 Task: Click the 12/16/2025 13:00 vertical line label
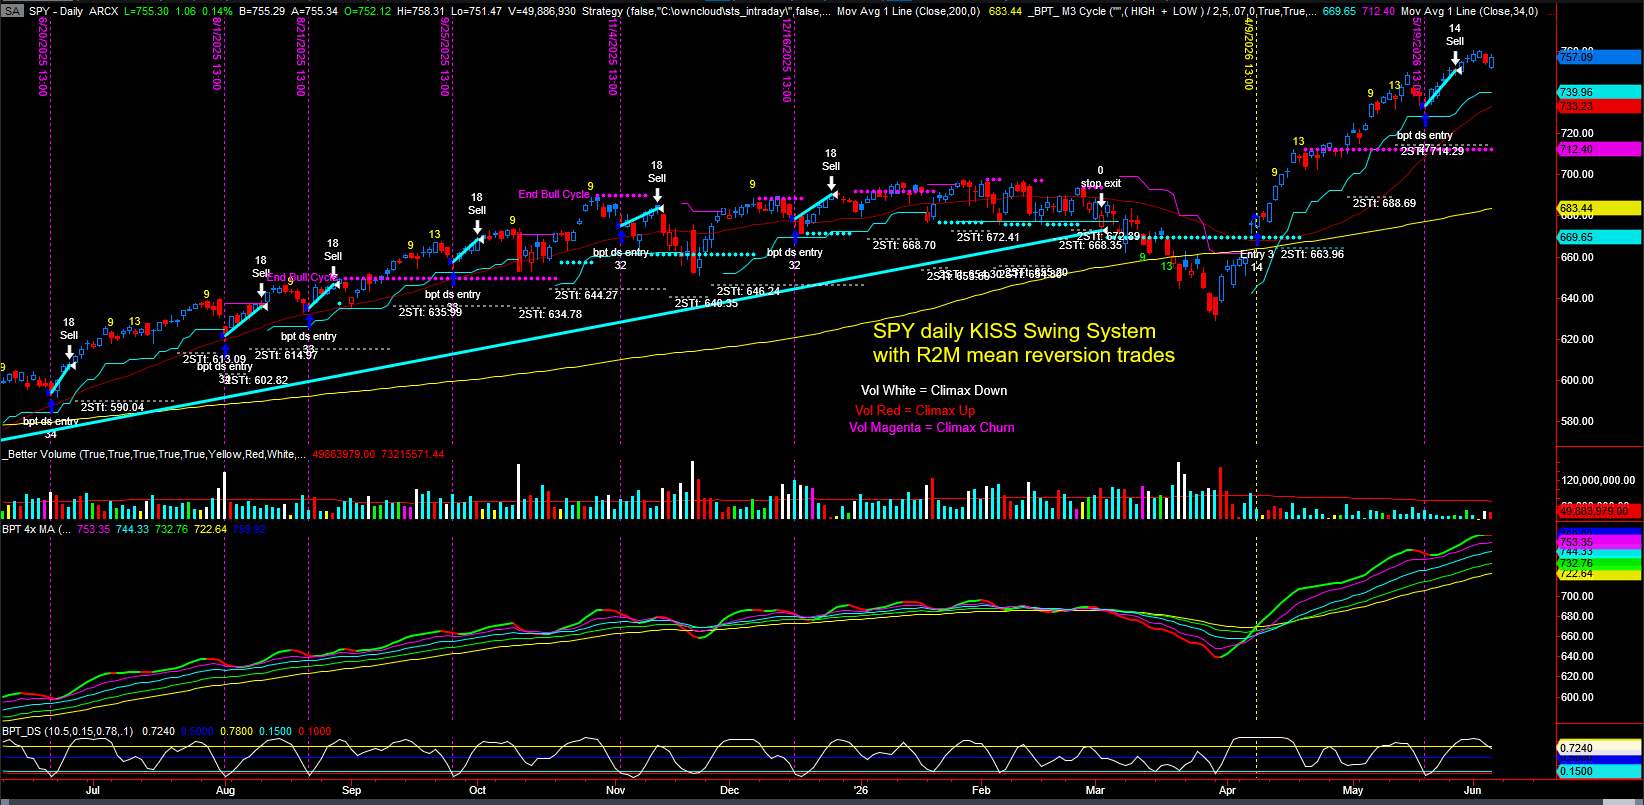[786, 62]
